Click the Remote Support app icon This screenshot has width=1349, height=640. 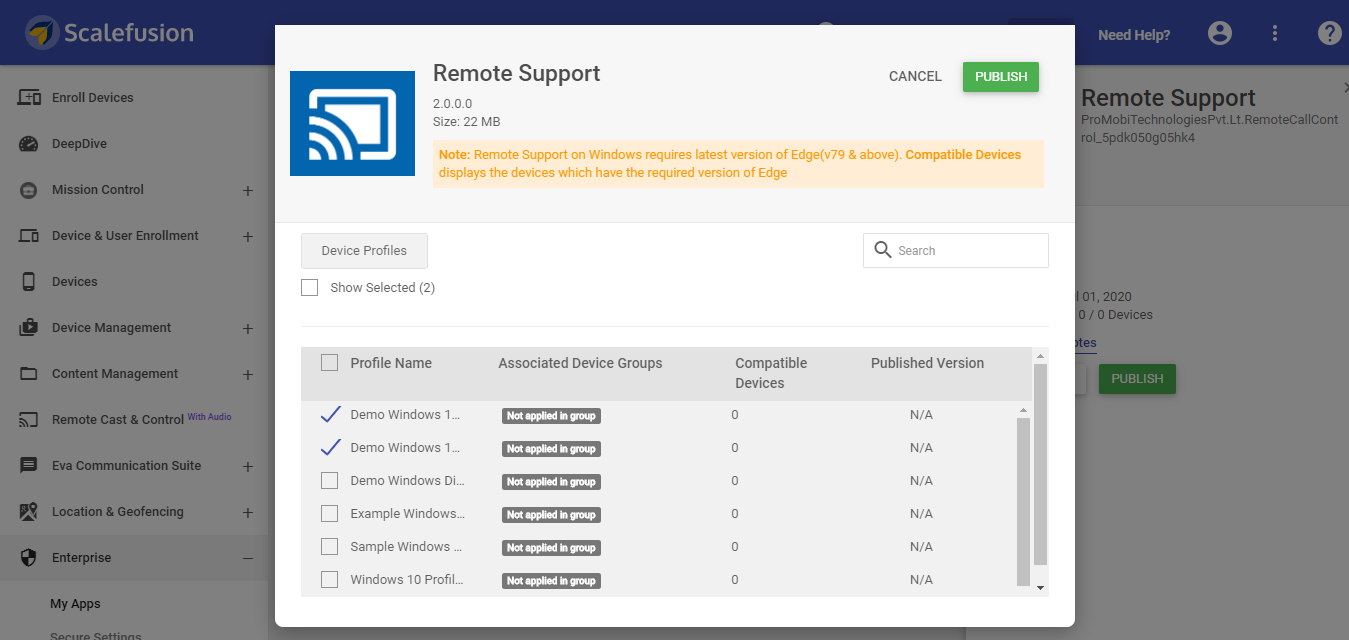pos(352,124)
